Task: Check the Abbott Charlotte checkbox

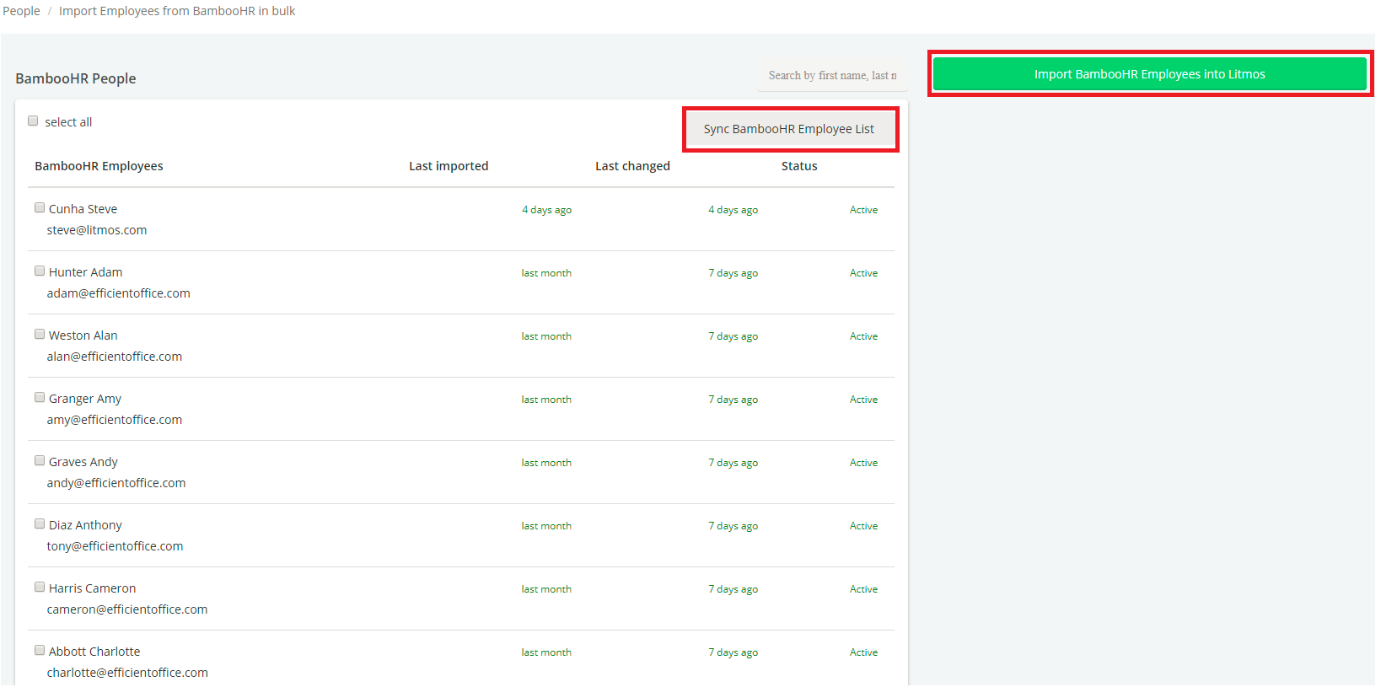Action: click(x=40, y=650)
